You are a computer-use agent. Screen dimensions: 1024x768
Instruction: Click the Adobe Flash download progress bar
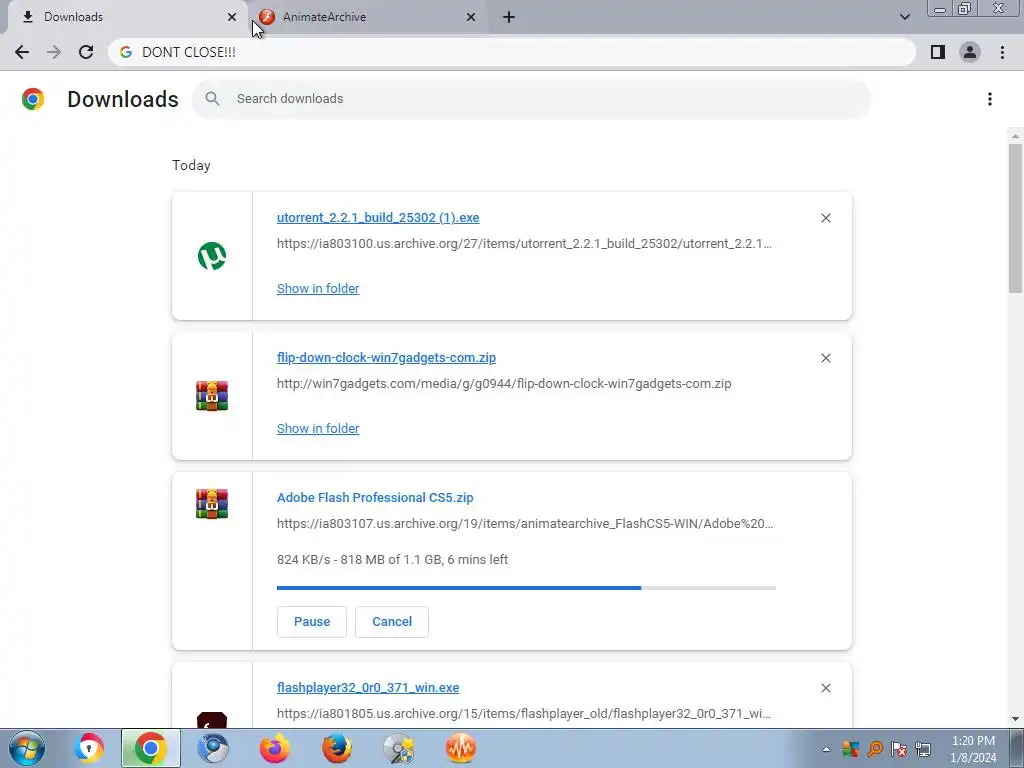526,588
